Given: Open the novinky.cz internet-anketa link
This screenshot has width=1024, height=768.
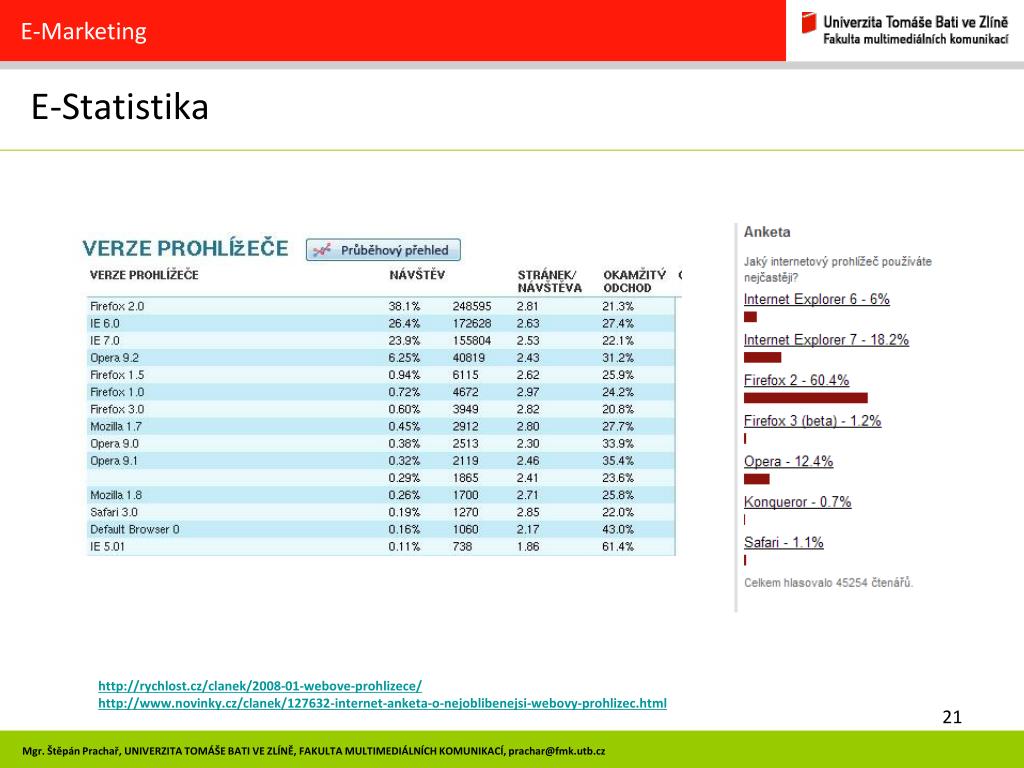Looking at the screenshot, I should coord(382,703).
